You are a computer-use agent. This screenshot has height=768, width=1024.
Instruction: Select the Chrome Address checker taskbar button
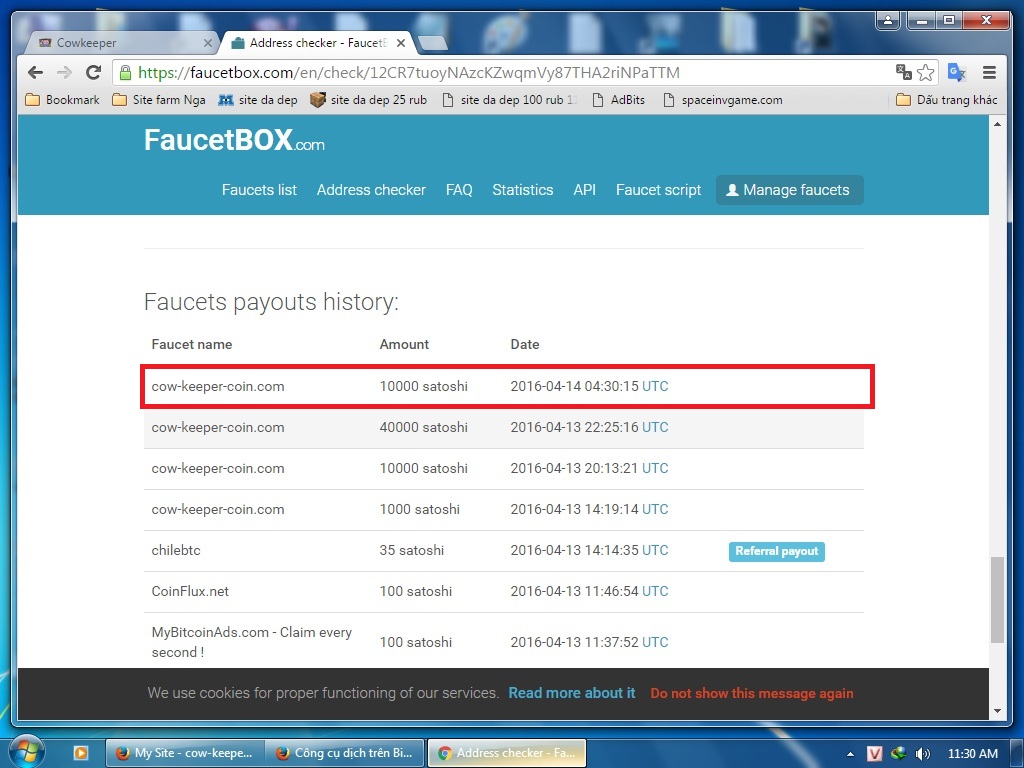pyautogui.click(x=507, y=753)
